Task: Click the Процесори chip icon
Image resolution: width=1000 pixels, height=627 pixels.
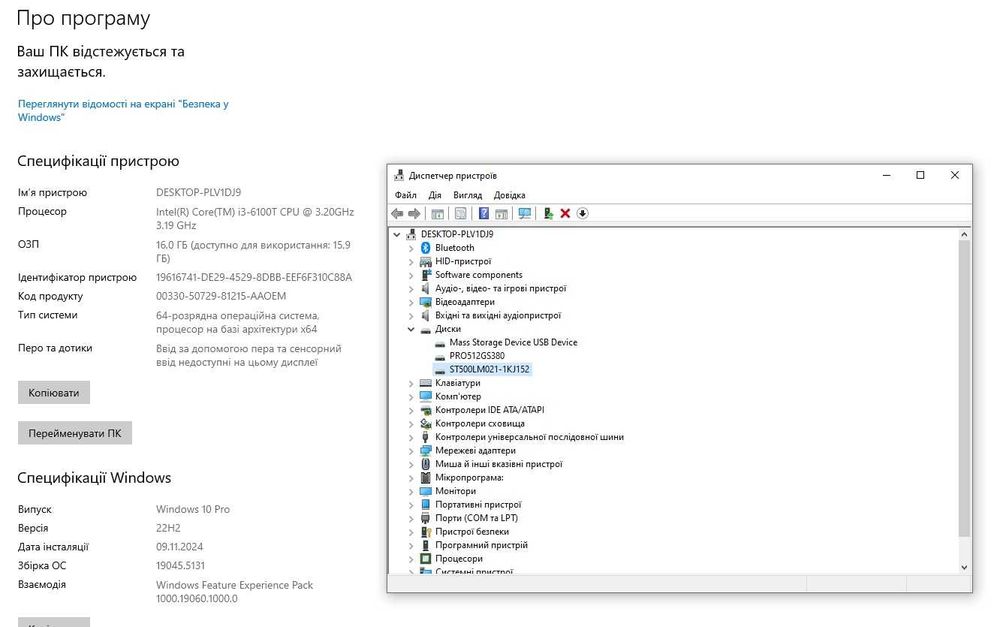Action: [425, 559]
